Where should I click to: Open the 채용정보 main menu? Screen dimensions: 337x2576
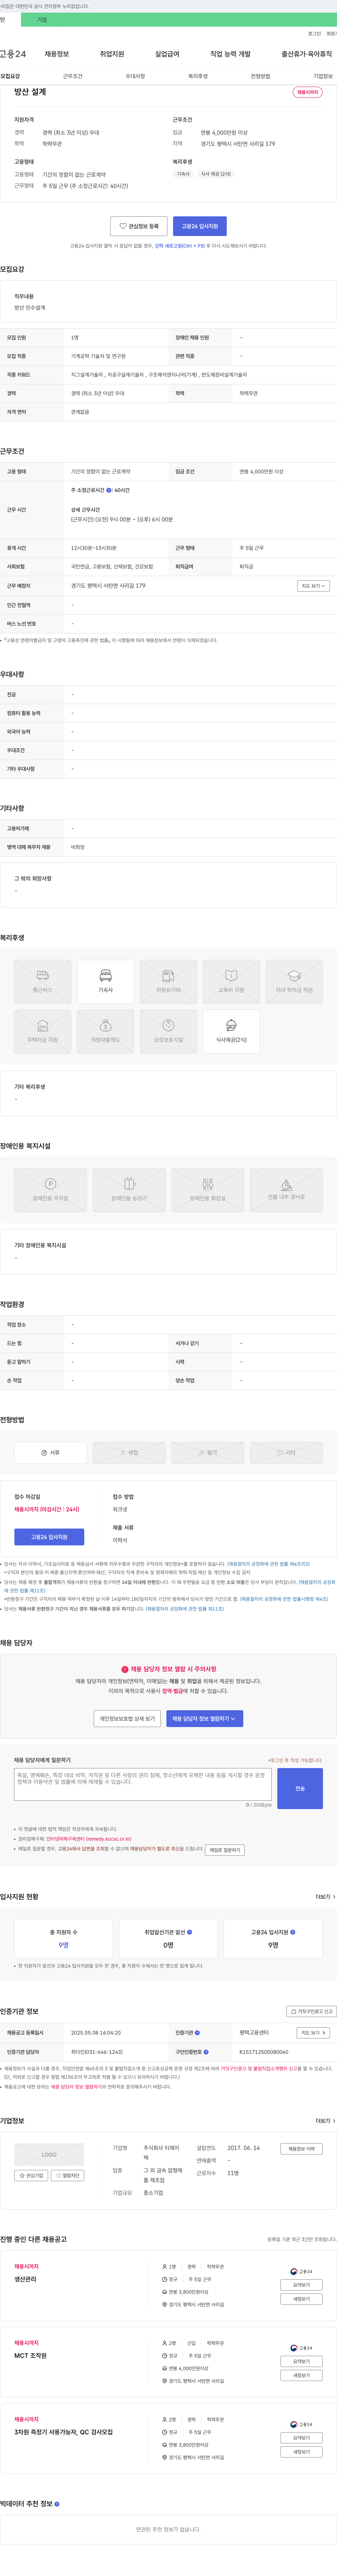tap(57, 54)
